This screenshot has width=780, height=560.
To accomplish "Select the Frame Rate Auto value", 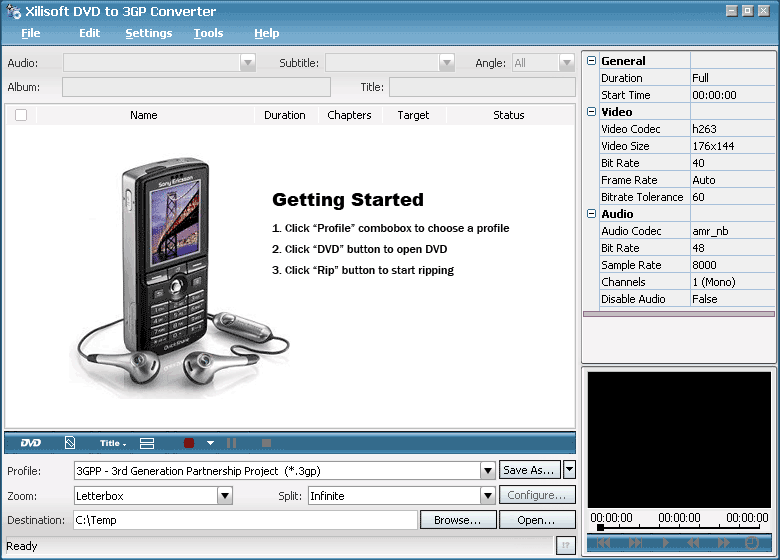I will (x=732, y=180).
